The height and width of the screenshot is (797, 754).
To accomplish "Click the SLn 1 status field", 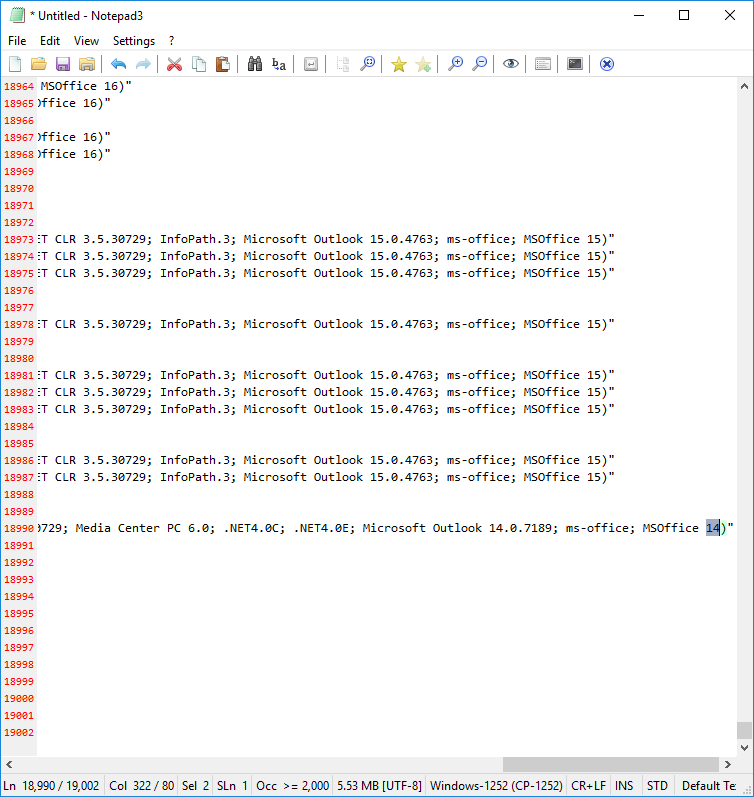I will [x=232, y=786].
